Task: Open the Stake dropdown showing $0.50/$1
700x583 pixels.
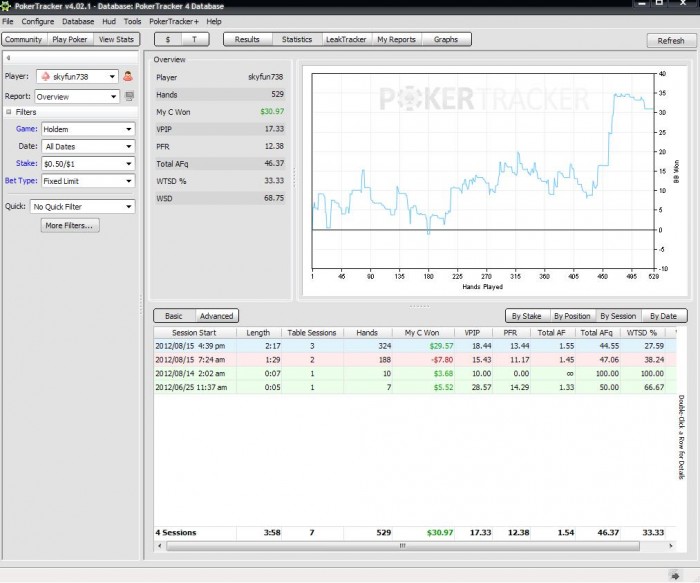Action: 88,164
